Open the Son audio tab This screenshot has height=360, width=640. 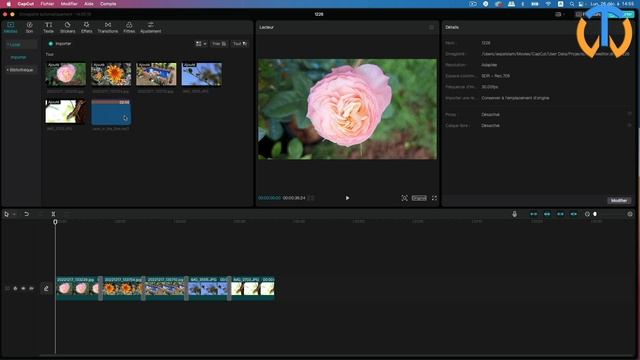29,27
